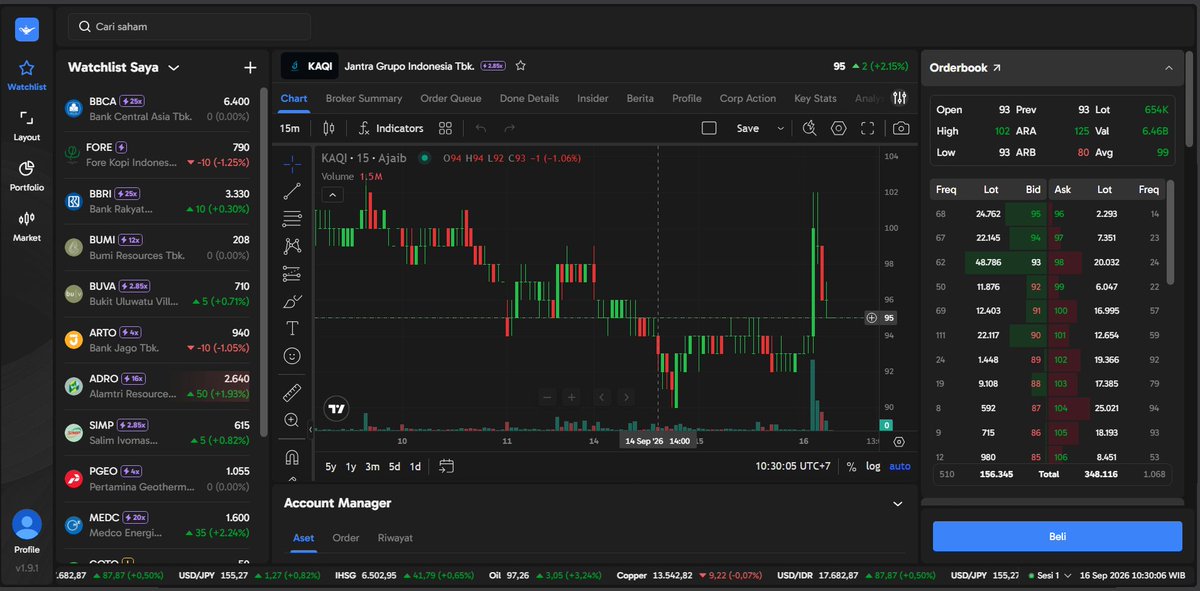Toggle the layout square next to Save
This screenshot has width=1200, height=591.
pyautogui.click(x=709, y=128)
